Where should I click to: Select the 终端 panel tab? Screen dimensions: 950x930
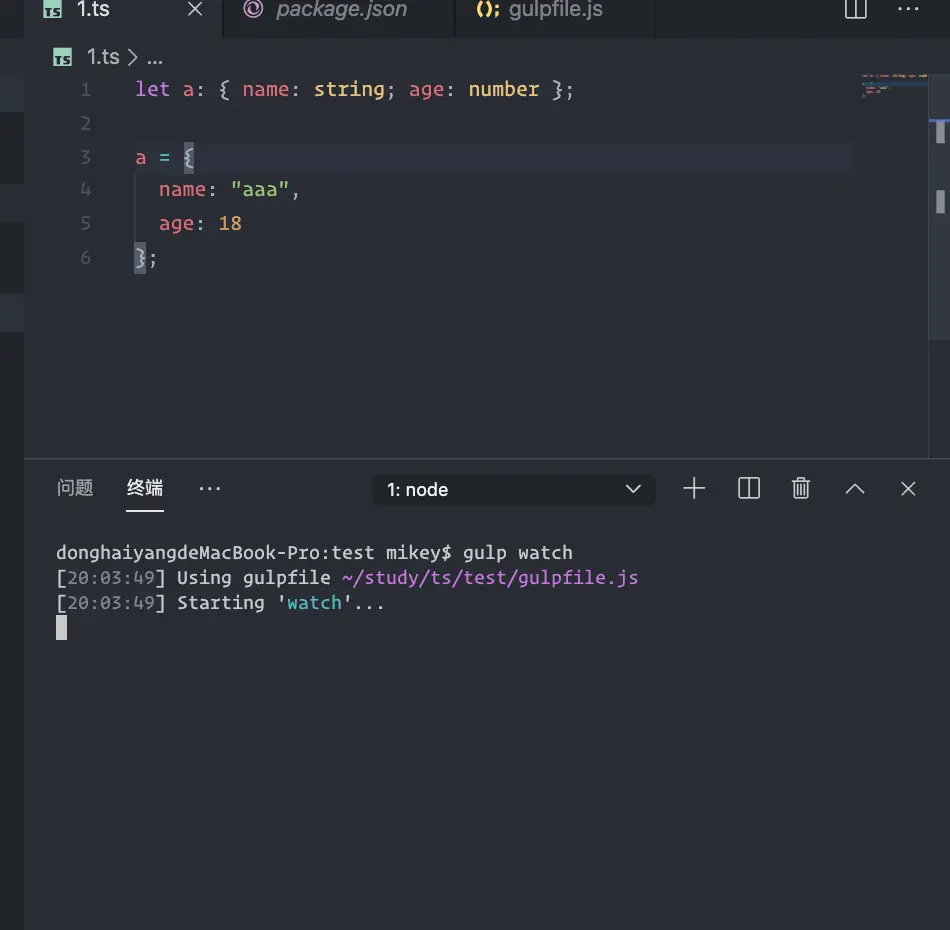pyautogui.click(x=145, y=488)
